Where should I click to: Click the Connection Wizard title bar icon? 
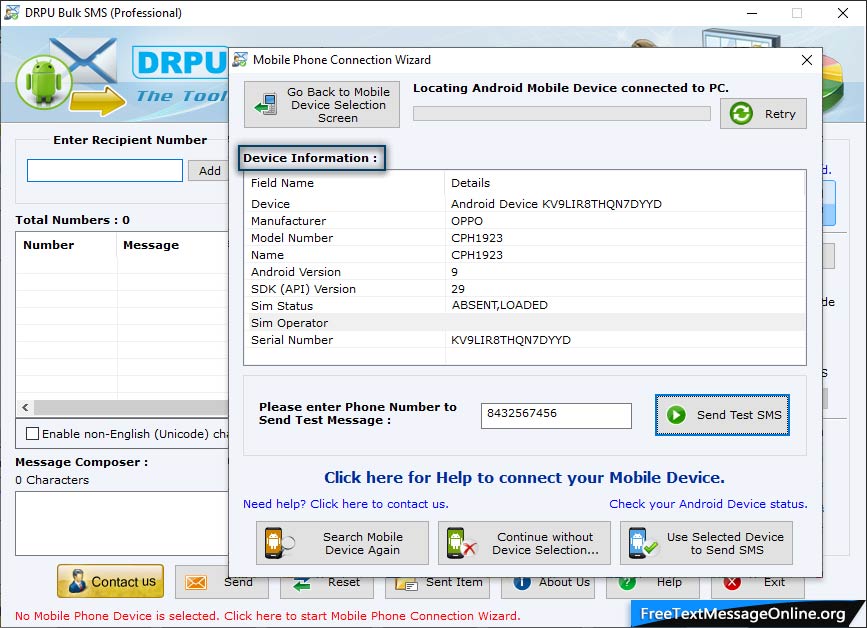(240, 60)
